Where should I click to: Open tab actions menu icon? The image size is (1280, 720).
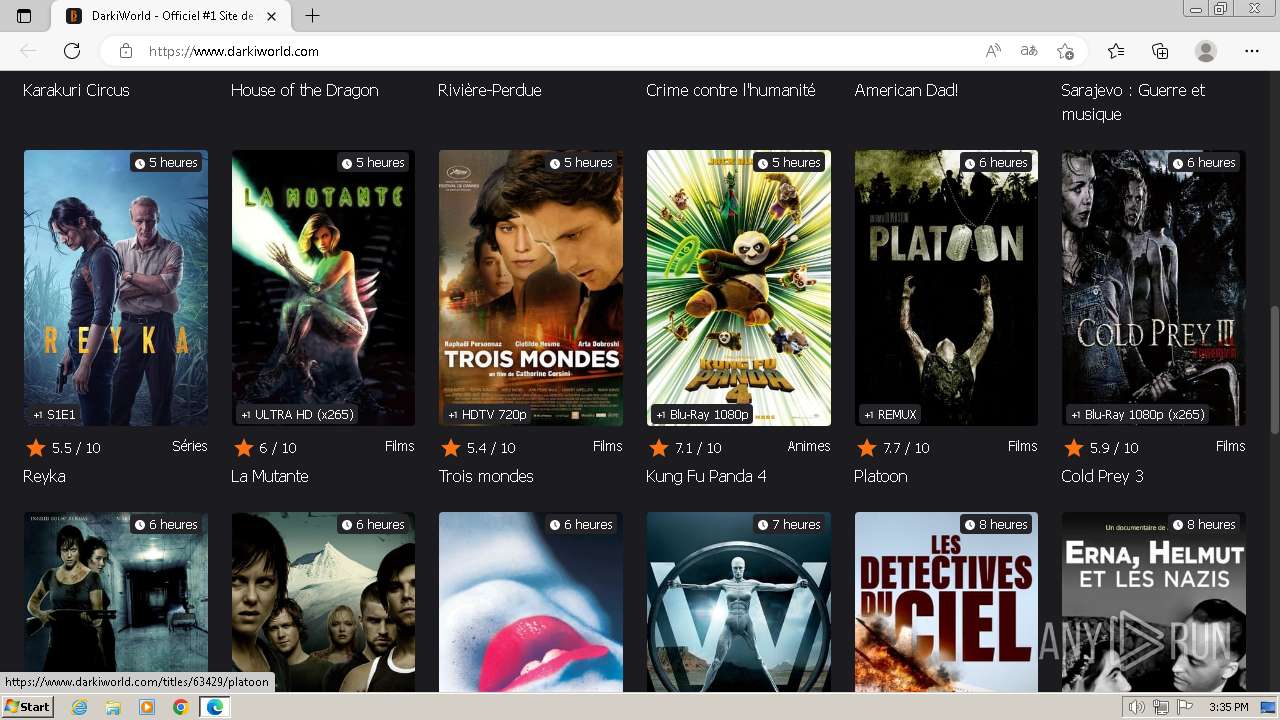coord(24,16)
